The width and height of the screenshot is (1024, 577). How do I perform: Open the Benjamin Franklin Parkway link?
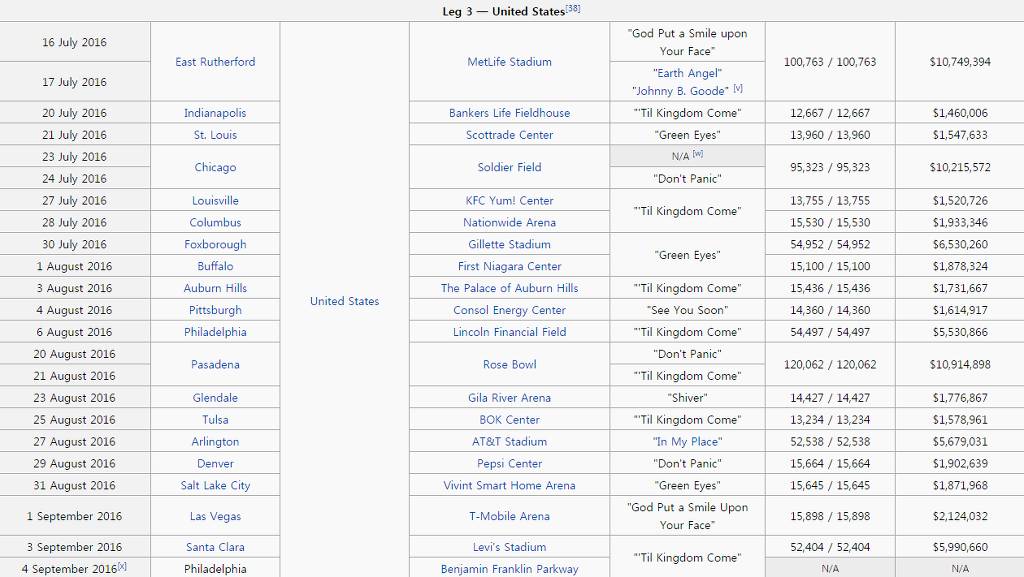tap(509, 569)
